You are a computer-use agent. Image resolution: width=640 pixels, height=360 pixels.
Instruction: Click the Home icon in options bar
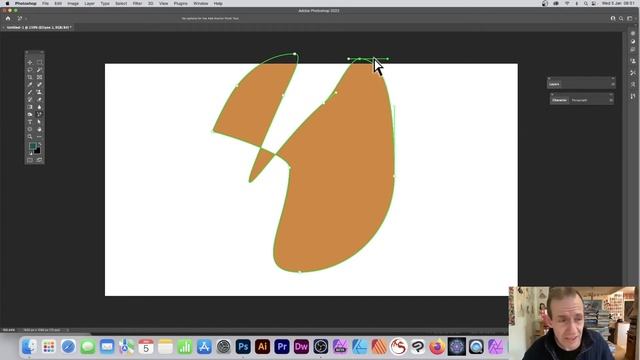8,18
